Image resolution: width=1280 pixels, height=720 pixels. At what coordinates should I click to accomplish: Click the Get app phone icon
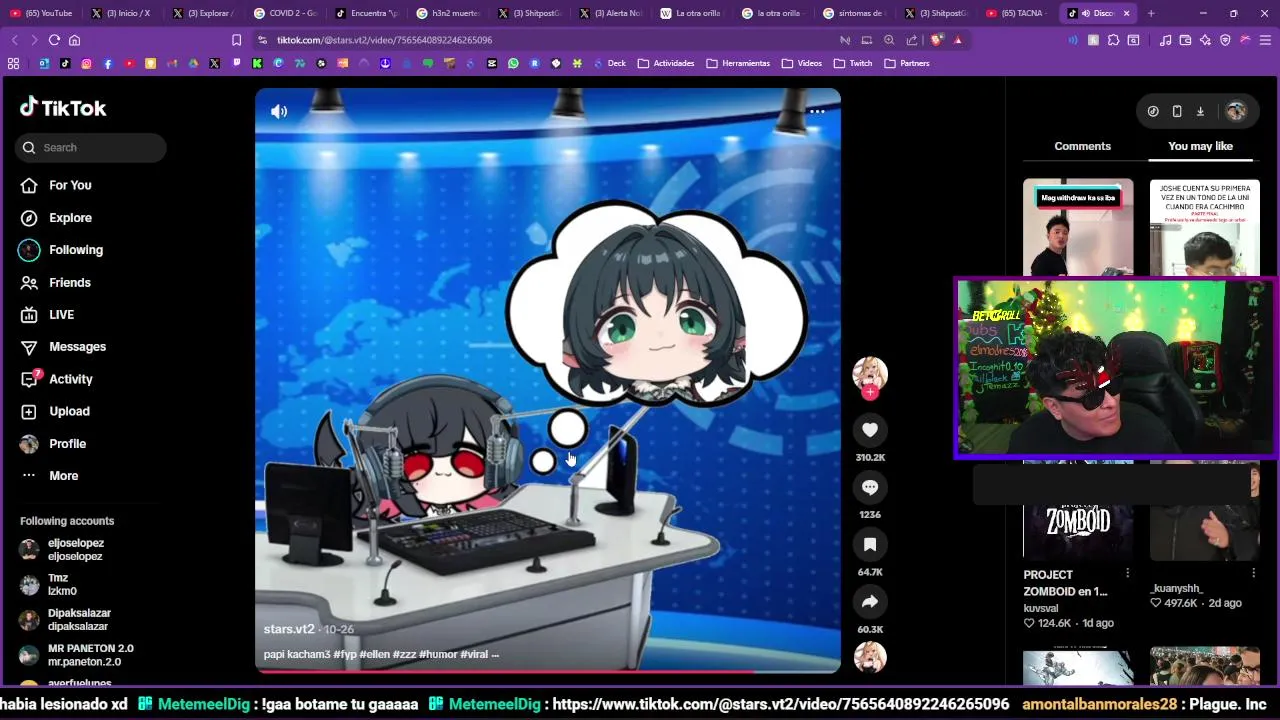click(x=1177, y=111)
